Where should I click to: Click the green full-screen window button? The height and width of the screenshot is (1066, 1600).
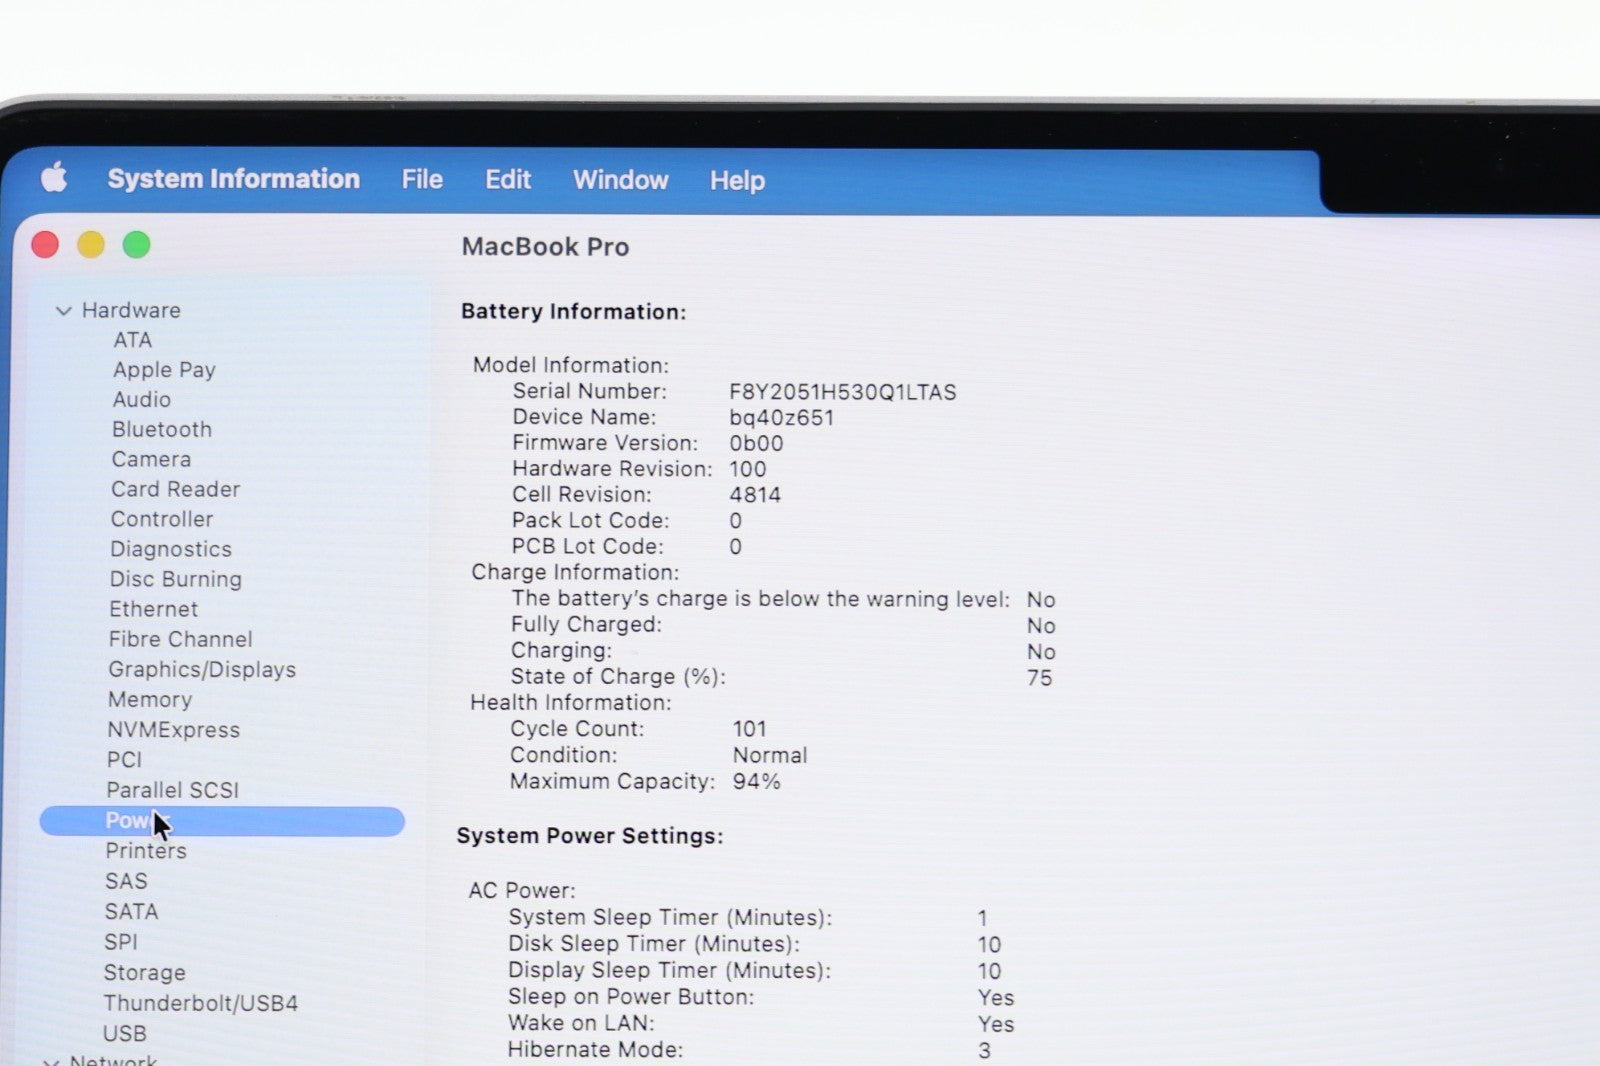click(136, 245)
